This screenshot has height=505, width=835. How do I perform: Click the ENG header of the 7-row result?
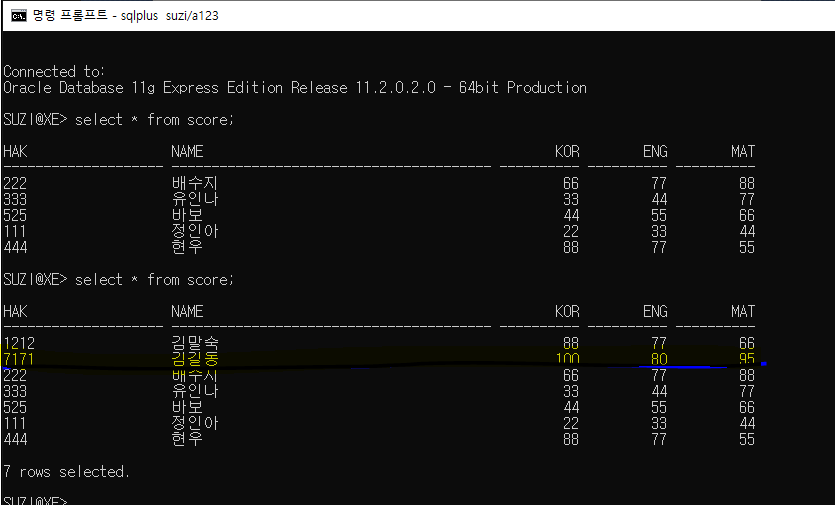pos(656,312)
